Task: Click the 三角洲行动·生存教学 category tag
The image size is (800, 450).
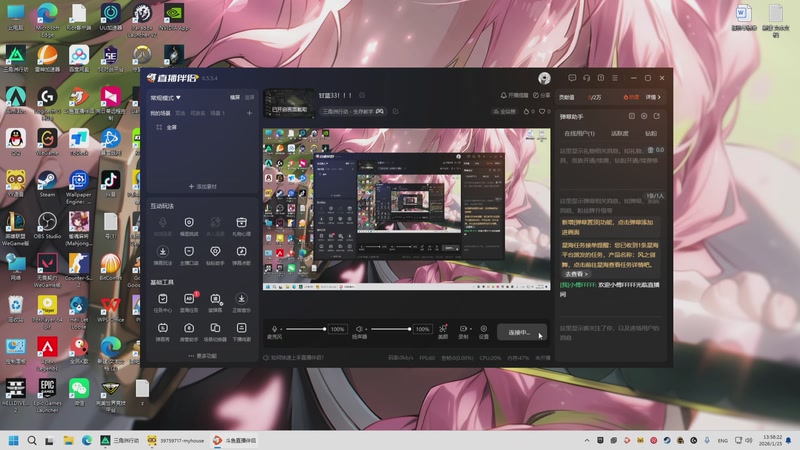Action: click(x=353, y=111)
